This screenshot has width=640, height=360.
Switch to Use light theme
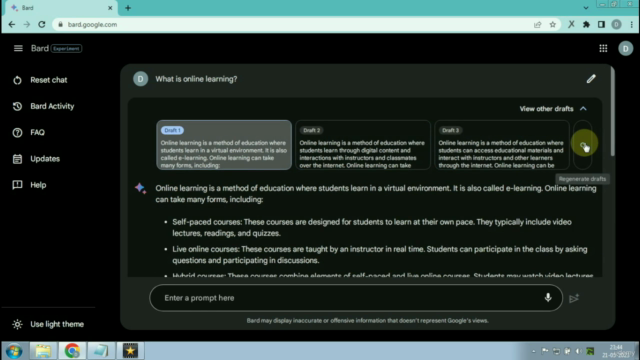point(57,324)
